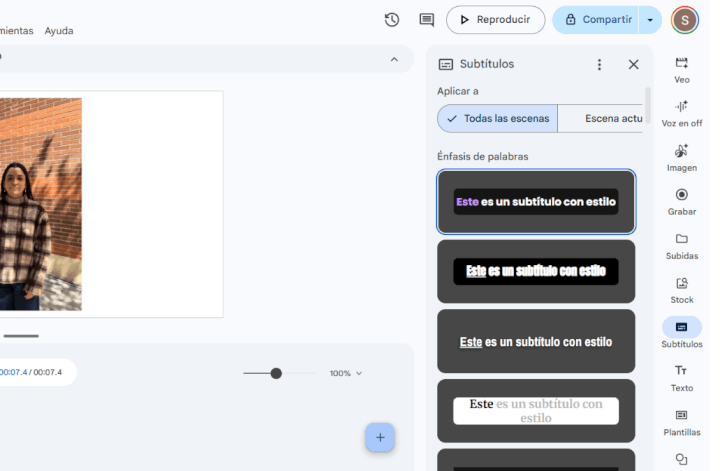Open the Grabar recording tool
This screenshot has width=720, height=471.
pos(682,202)
